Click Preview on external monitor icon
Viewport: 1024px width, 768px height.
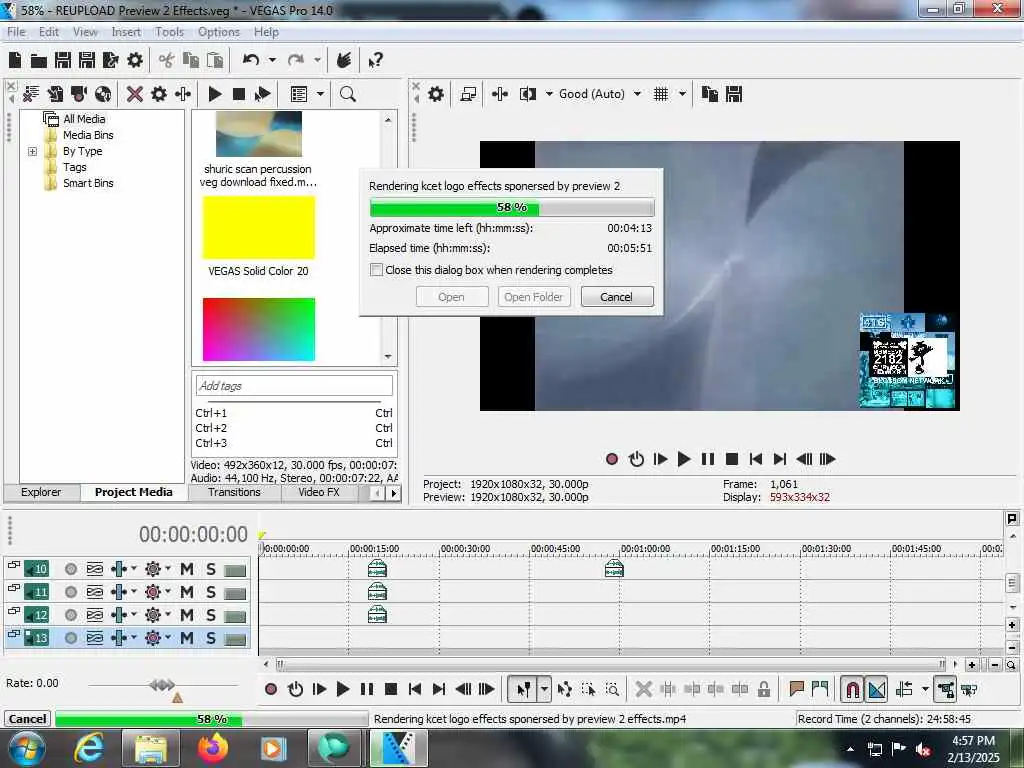click(468, 94)
